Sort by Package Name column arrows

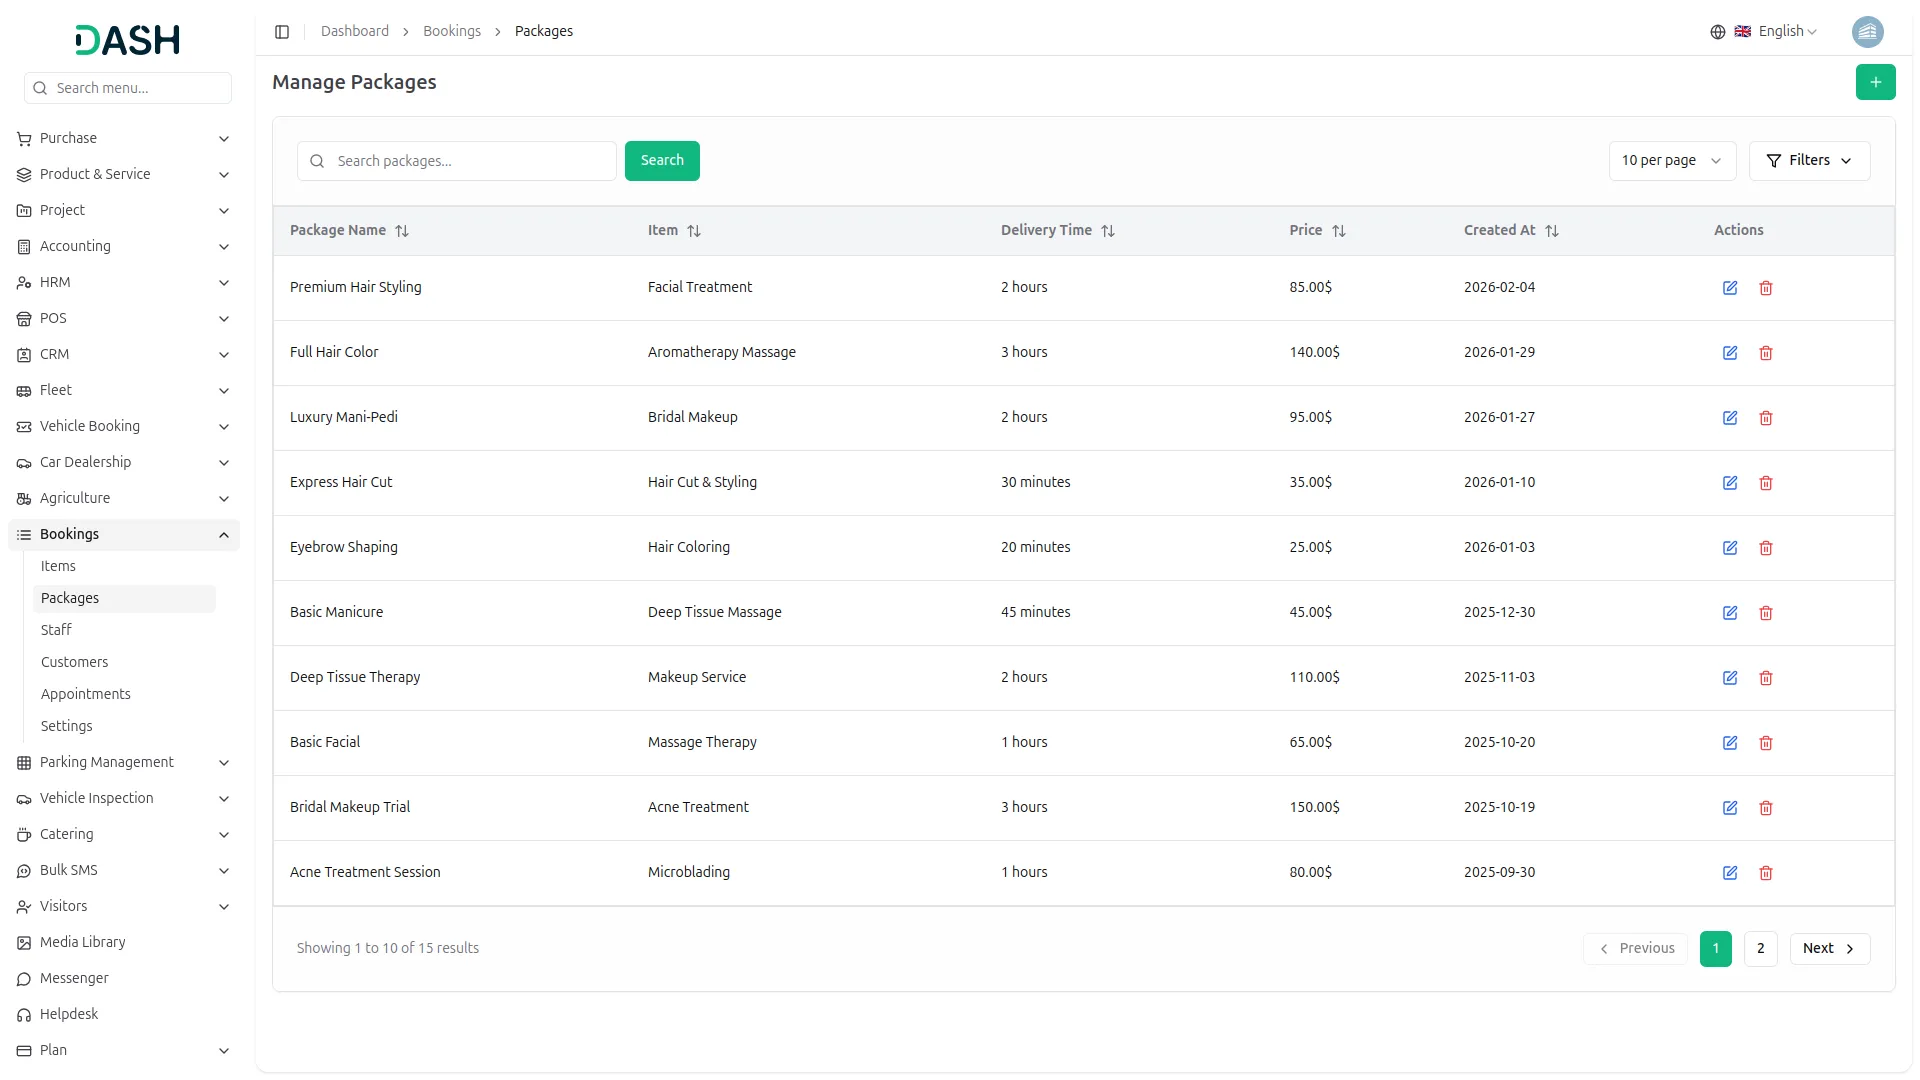401,231
